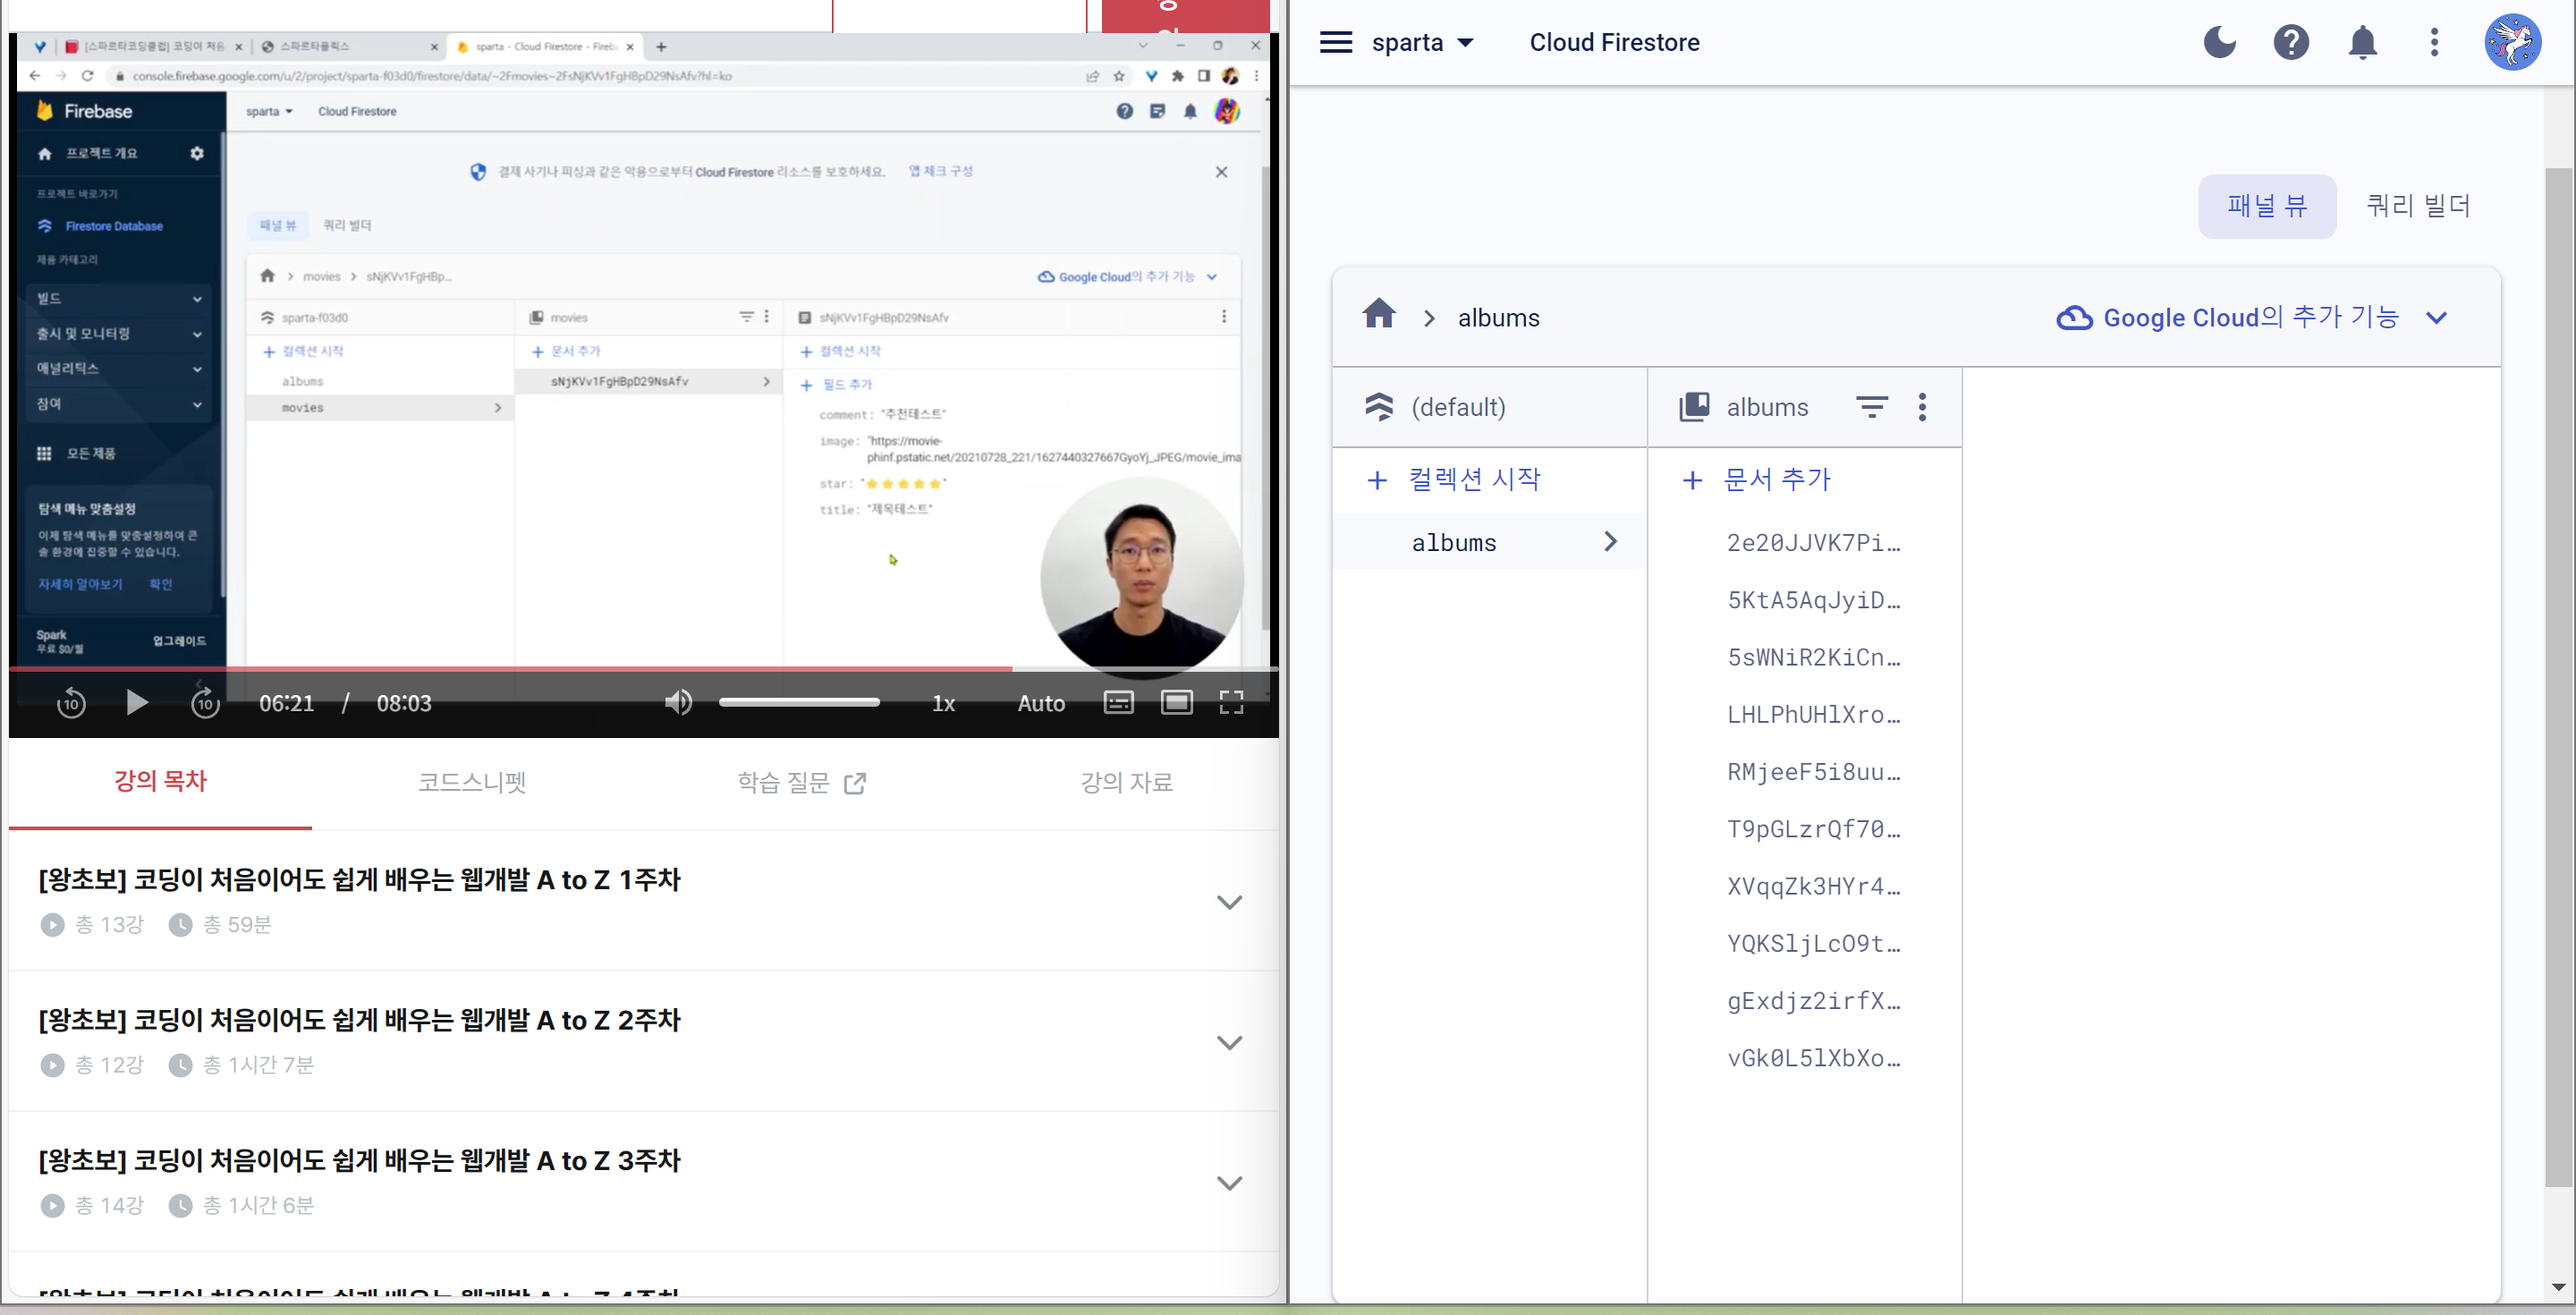This screenshot has height=1315, width=2576.
Task: Click the 2주차 course title
Action: pos(360,1020)
